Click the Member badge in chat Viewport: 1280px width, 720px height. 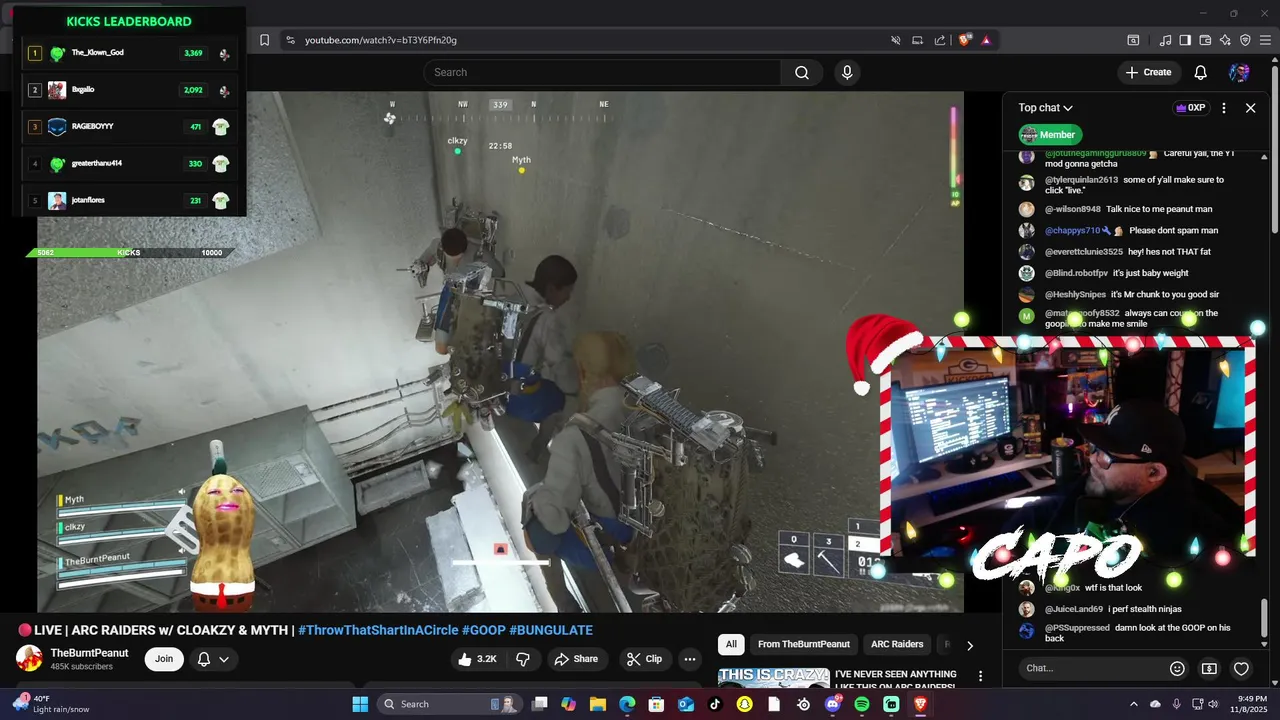pos(1048,135)
